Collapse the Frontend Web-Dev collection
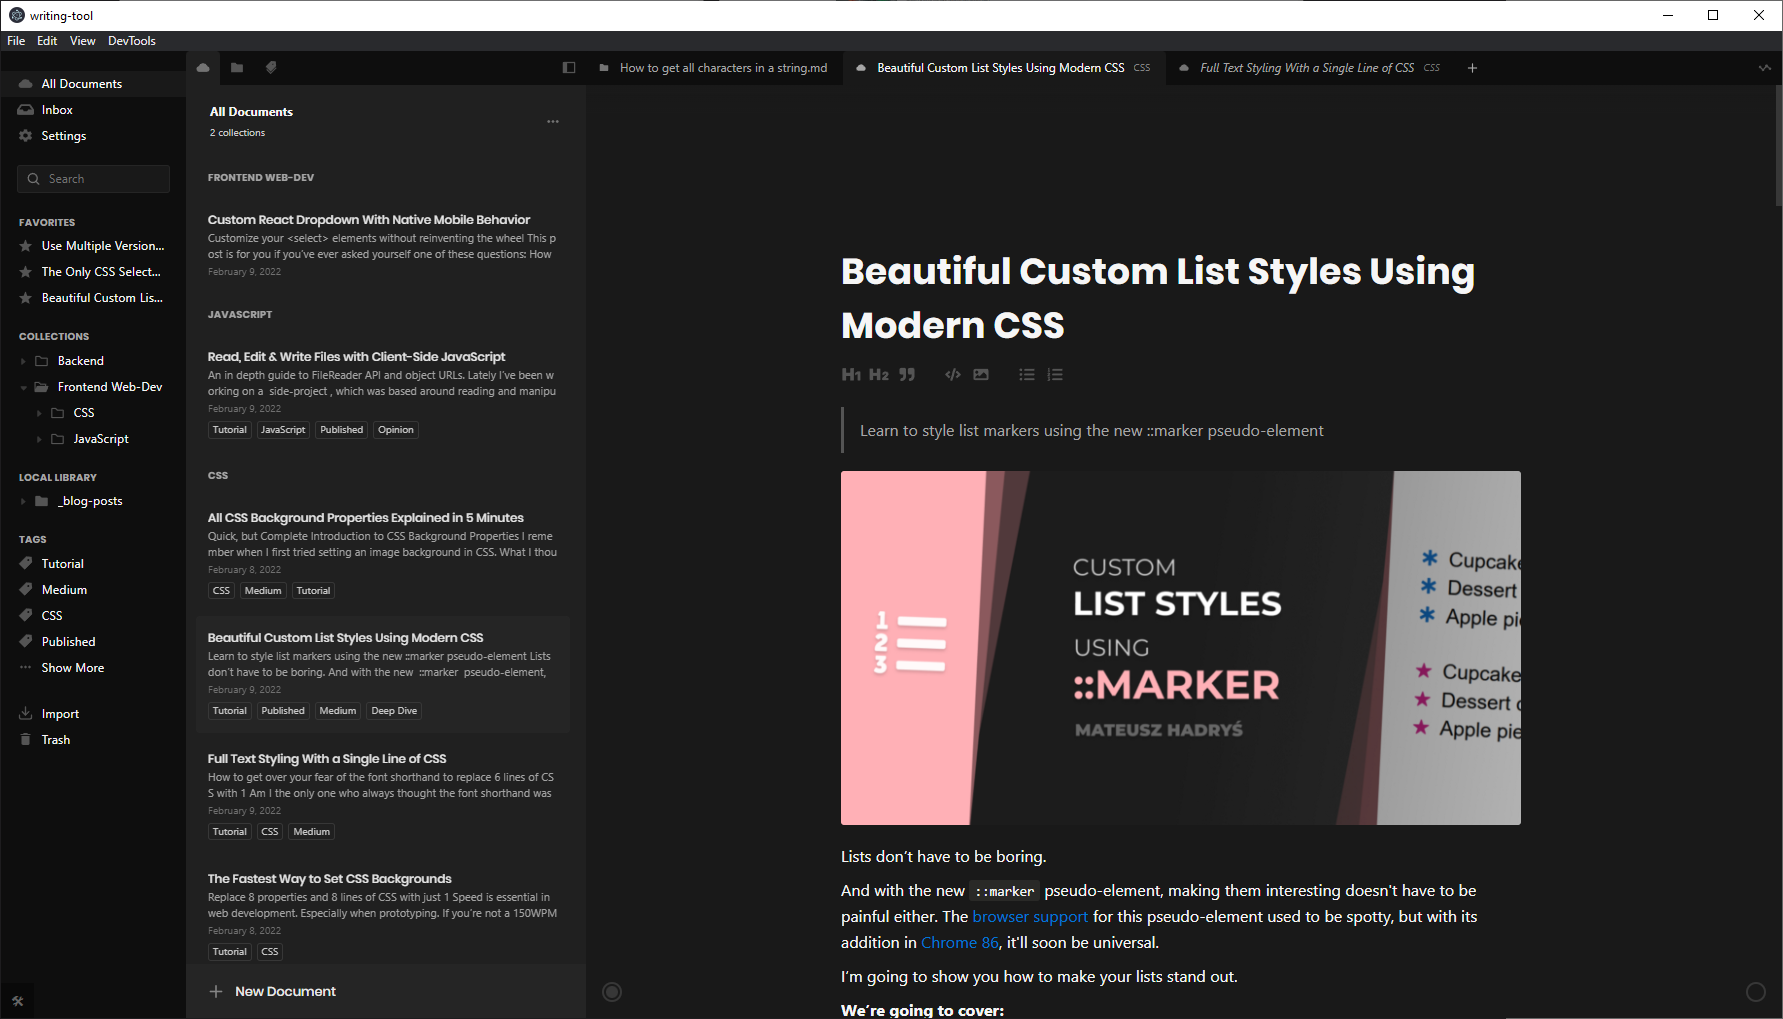Screen dimensions: 1783x1019 [x=24, y=387]
